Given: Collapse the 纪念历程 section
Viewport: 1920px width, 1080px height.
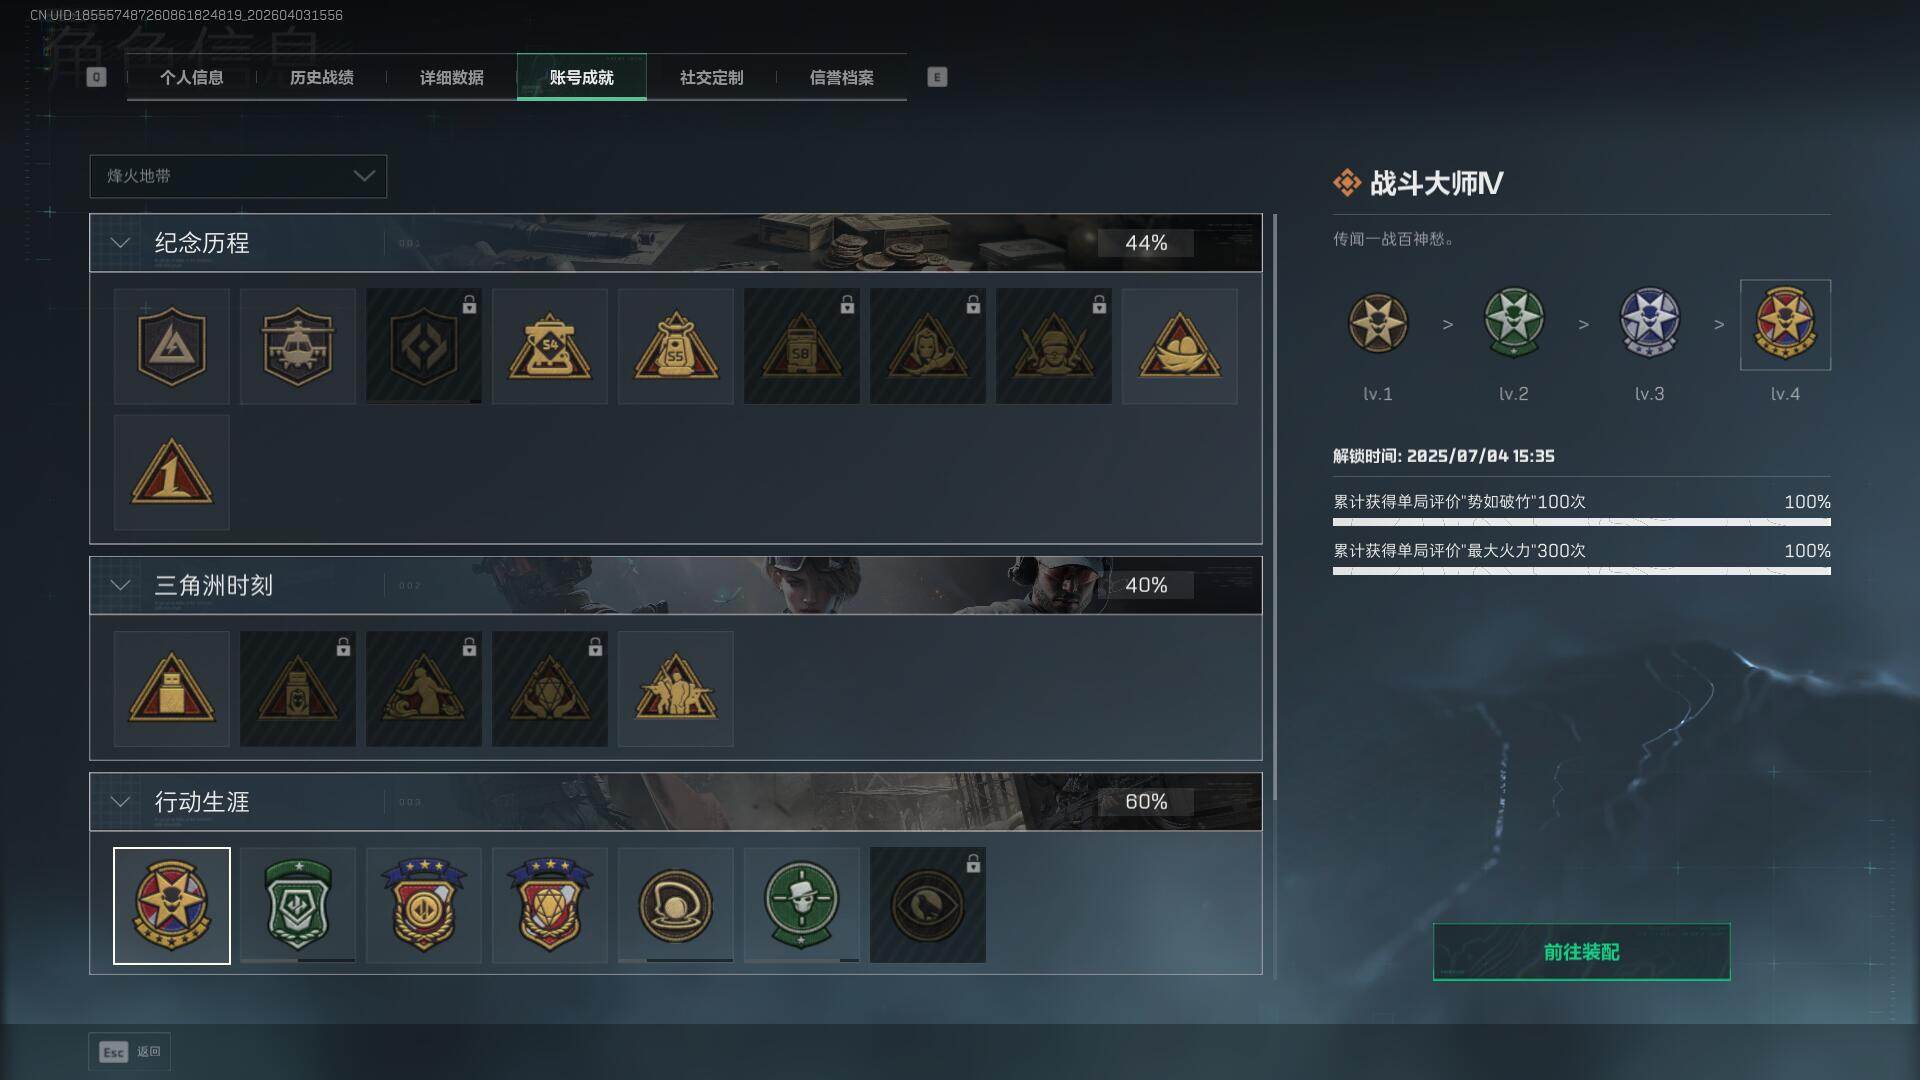Looking at the screenshot, I should [120, 243].
